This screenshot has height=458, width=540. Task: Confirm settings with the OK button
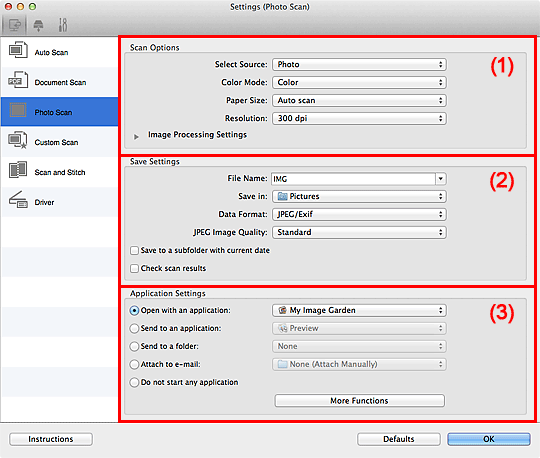pos(489,439)
